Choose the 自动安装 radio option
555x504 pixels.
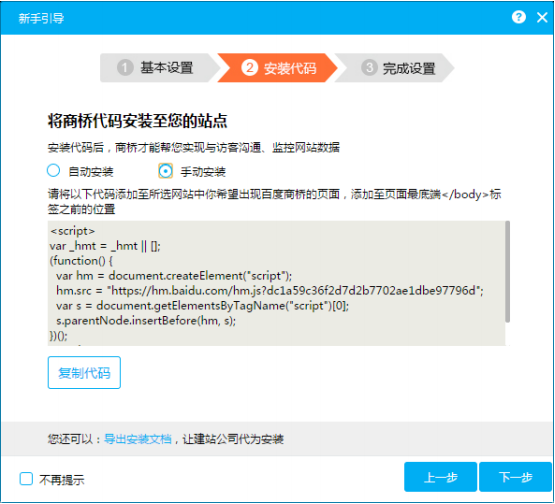point(53,171)
